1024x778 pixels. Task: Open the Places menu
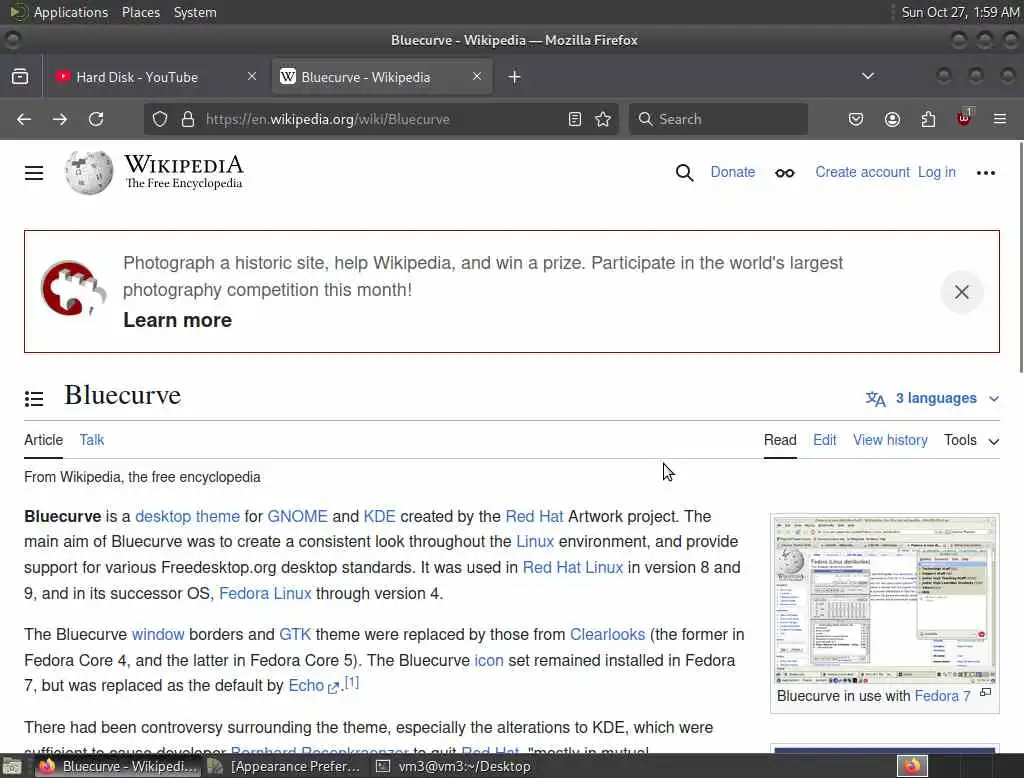point(141,12)
